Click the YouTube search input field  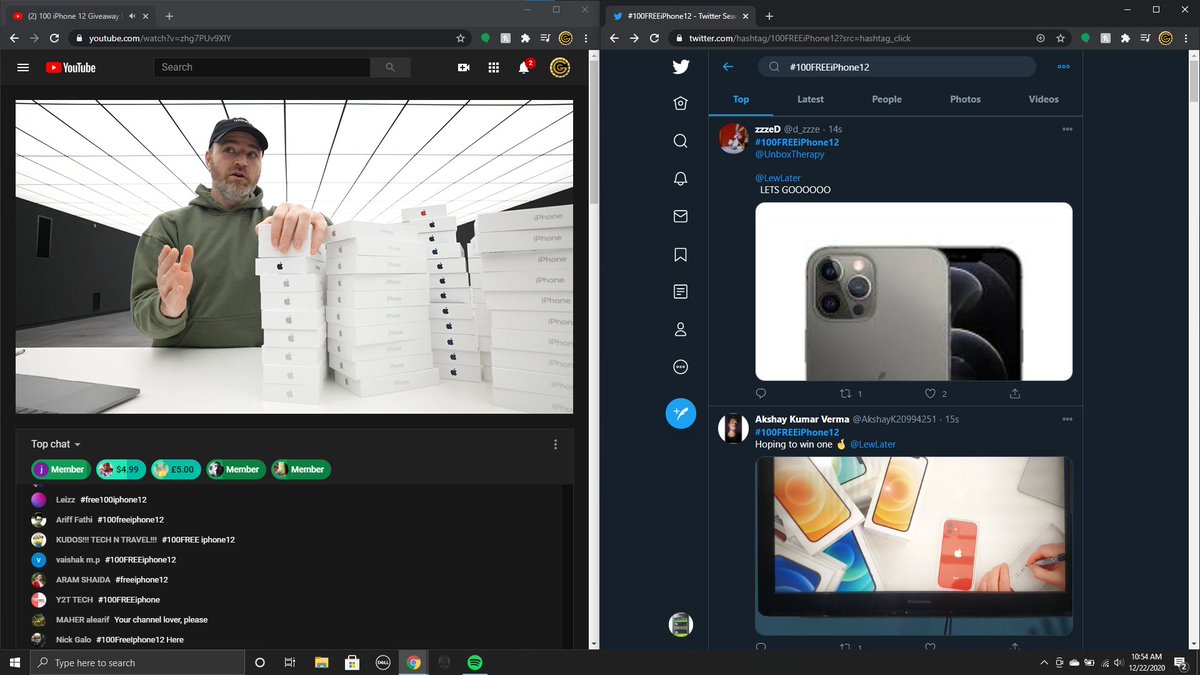[x=263, y=67]
